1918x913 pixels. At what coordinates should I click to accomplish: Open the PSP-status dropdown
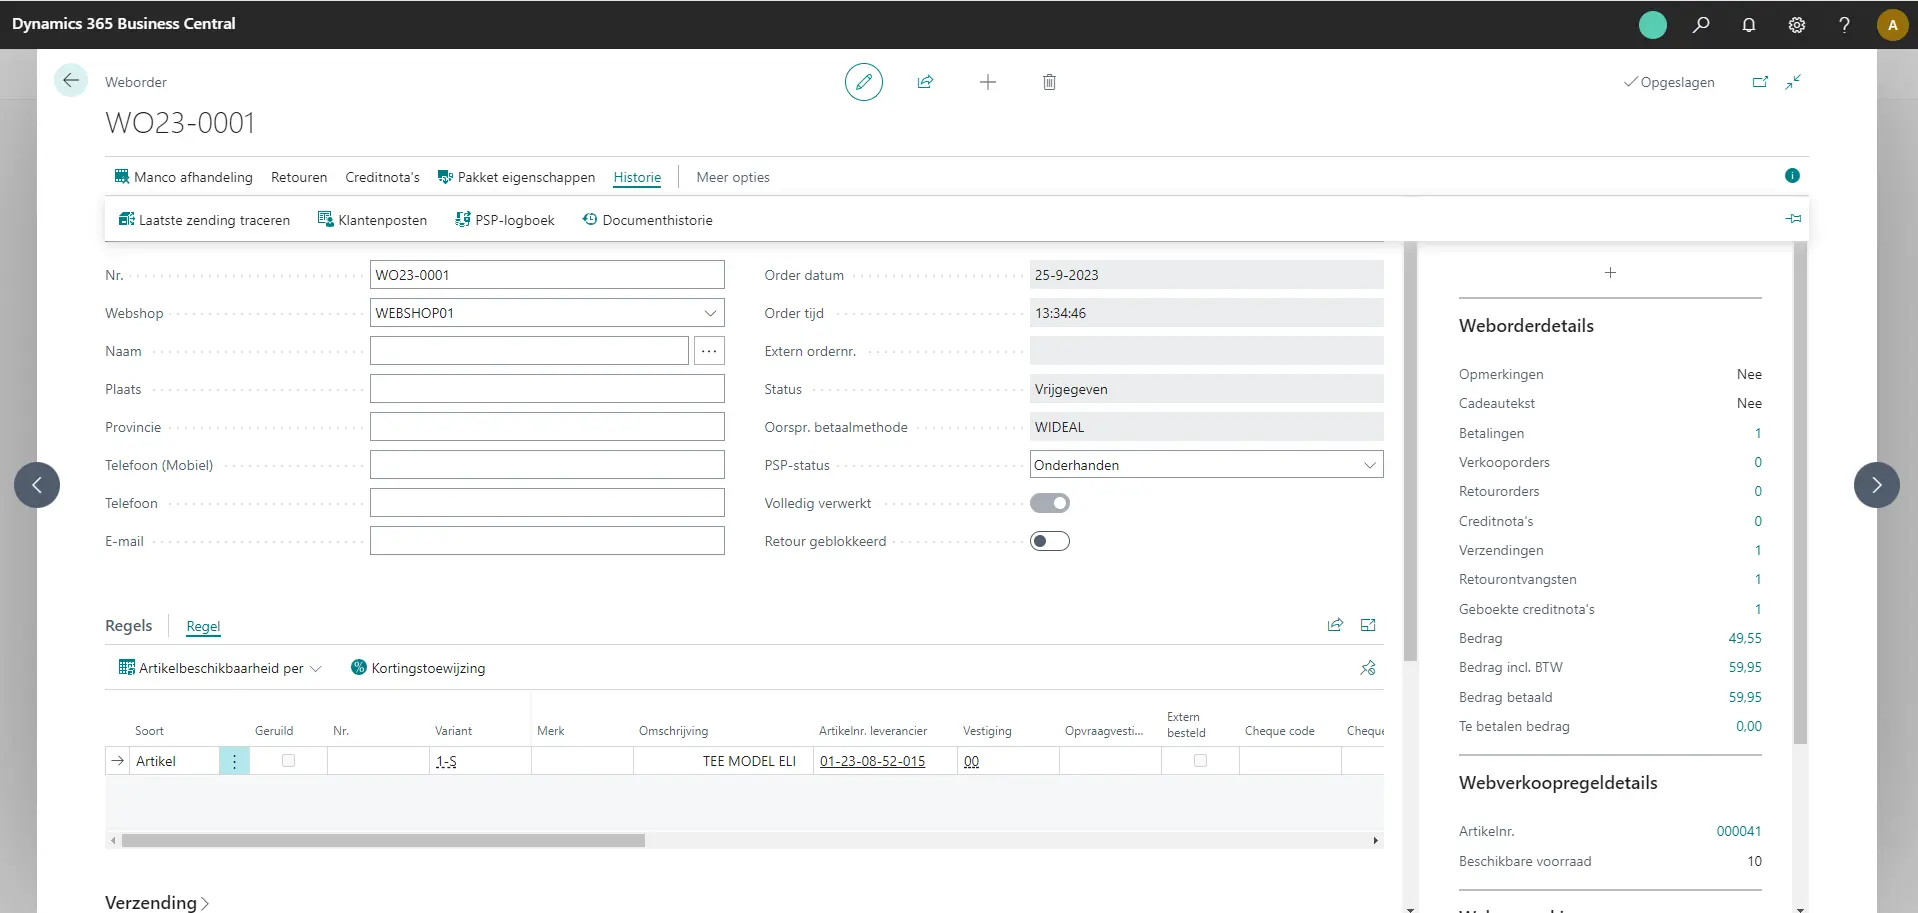click(1369, 465)
